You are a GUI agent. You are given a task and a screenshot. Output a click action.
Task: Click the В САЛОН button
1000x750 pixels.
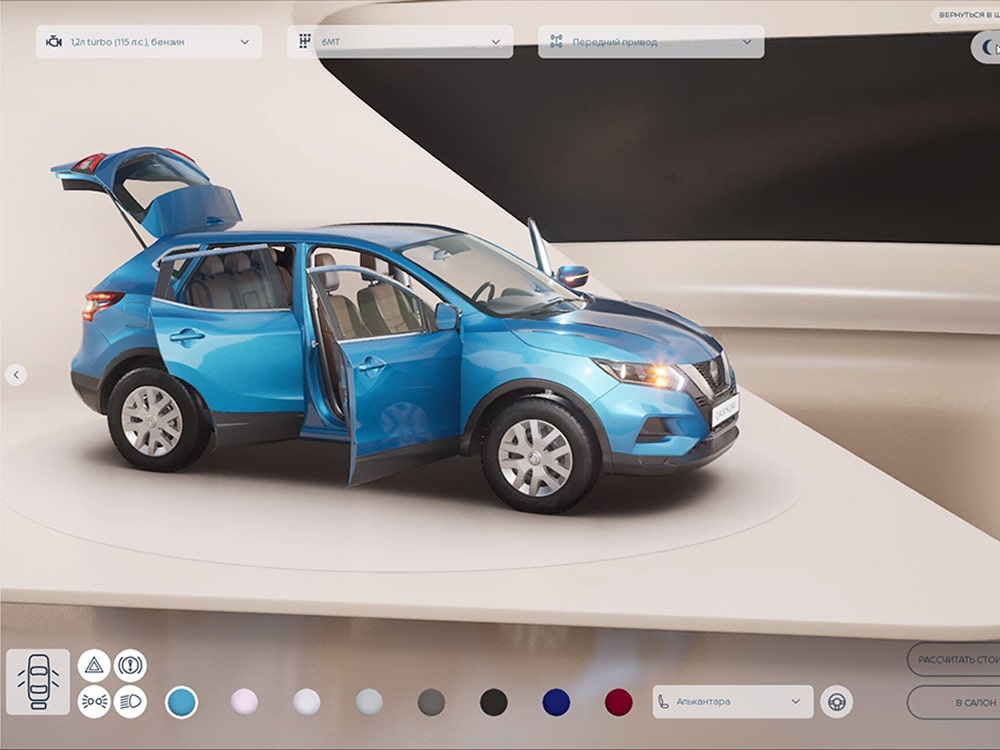pos(953,702)
